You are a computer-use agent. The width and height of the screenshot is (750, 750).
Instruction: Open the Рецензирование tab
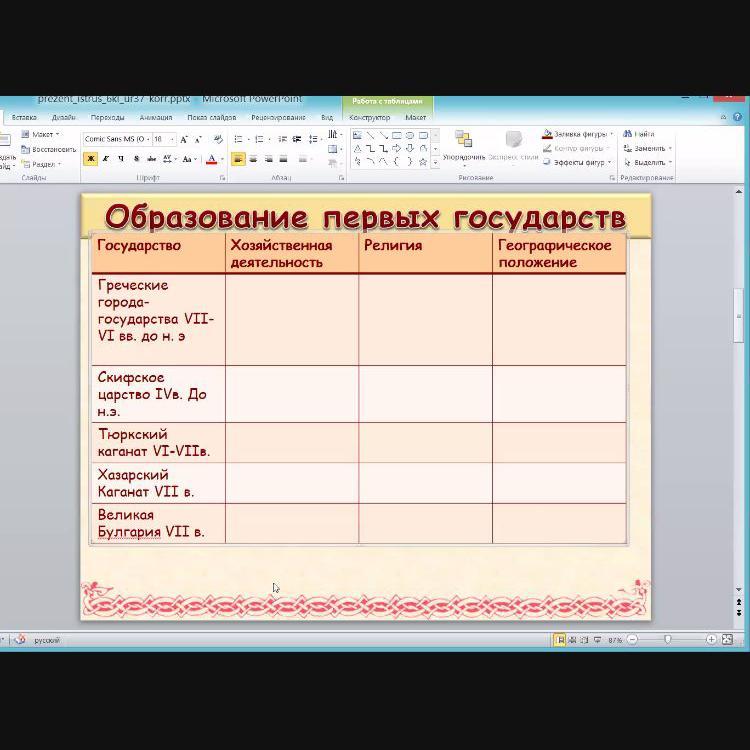tap(278, 117)
